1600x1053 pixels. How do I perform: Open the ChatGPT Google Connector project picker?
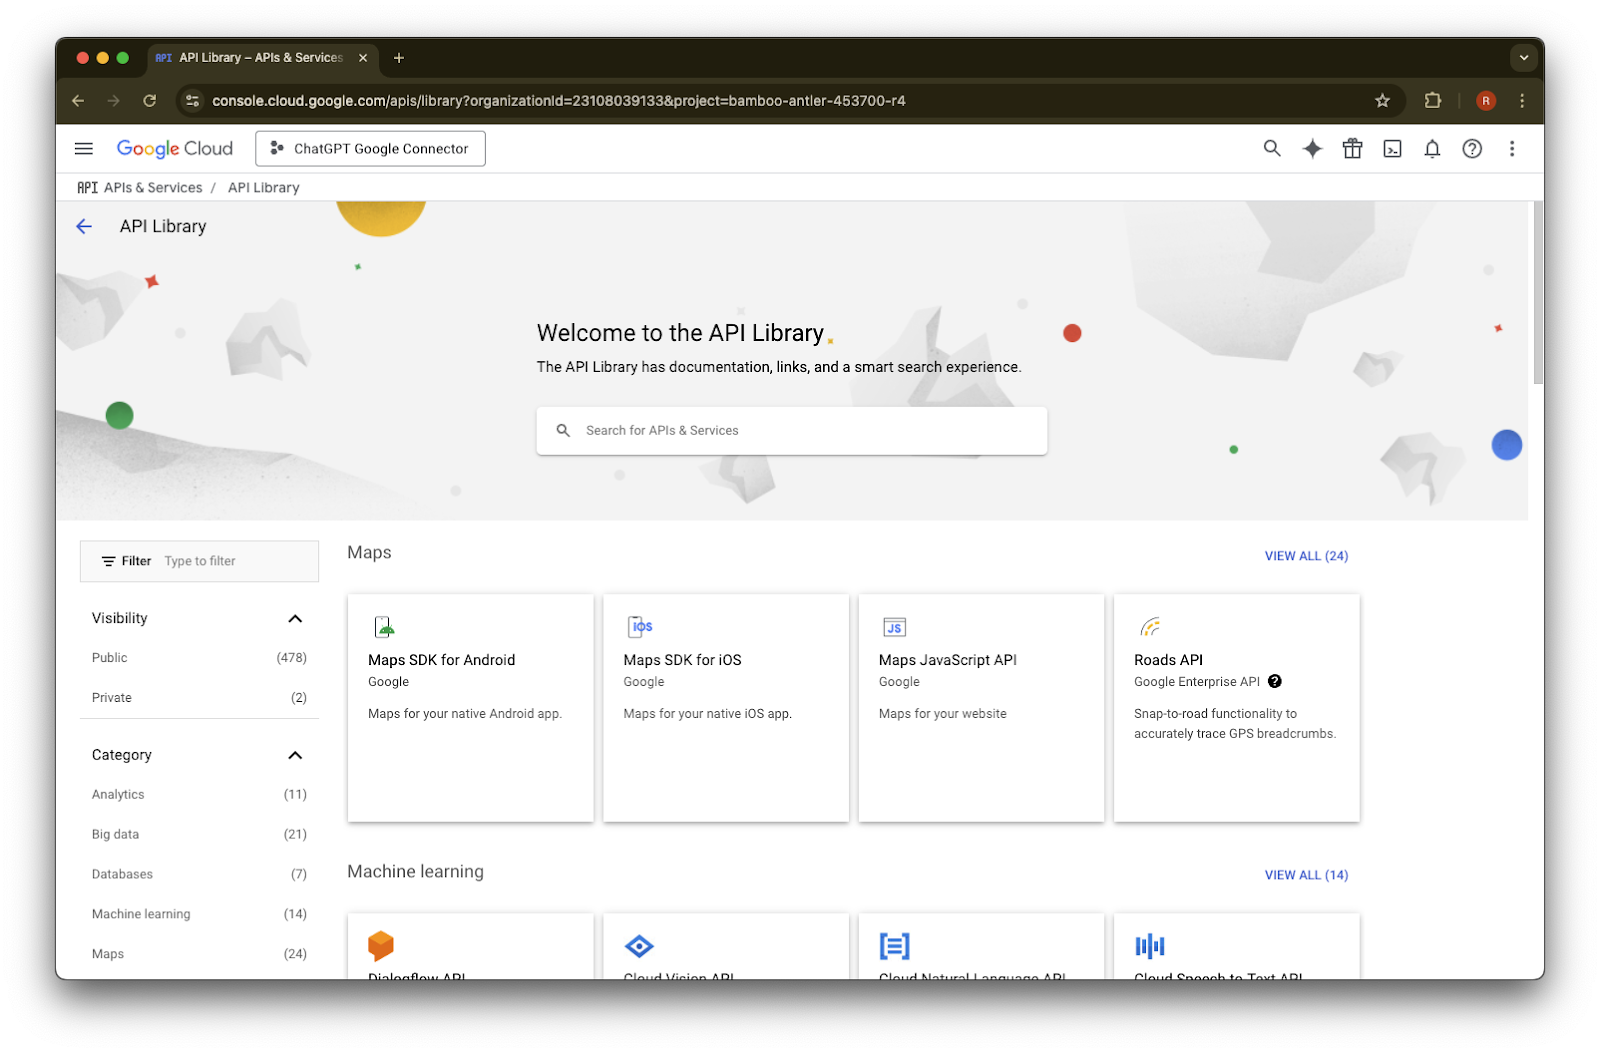[370, 149]
